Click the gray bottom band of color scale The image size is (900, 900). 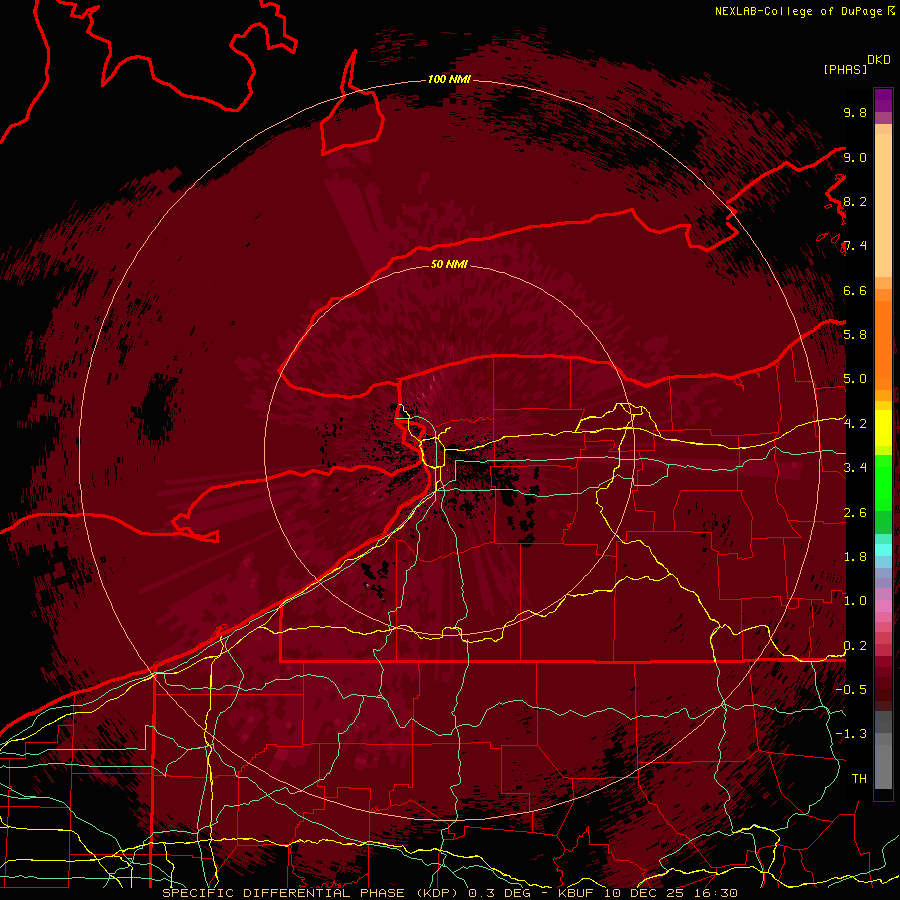(883, 751)
